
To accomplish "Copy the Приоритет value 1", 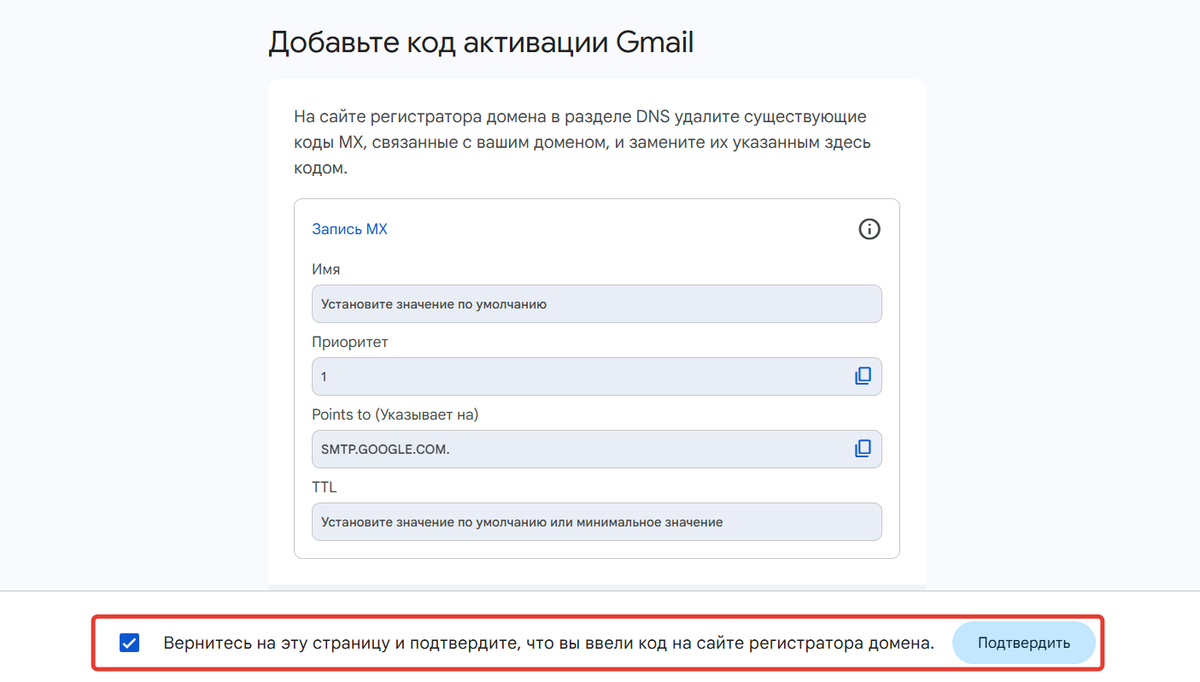I will [863, 376].
